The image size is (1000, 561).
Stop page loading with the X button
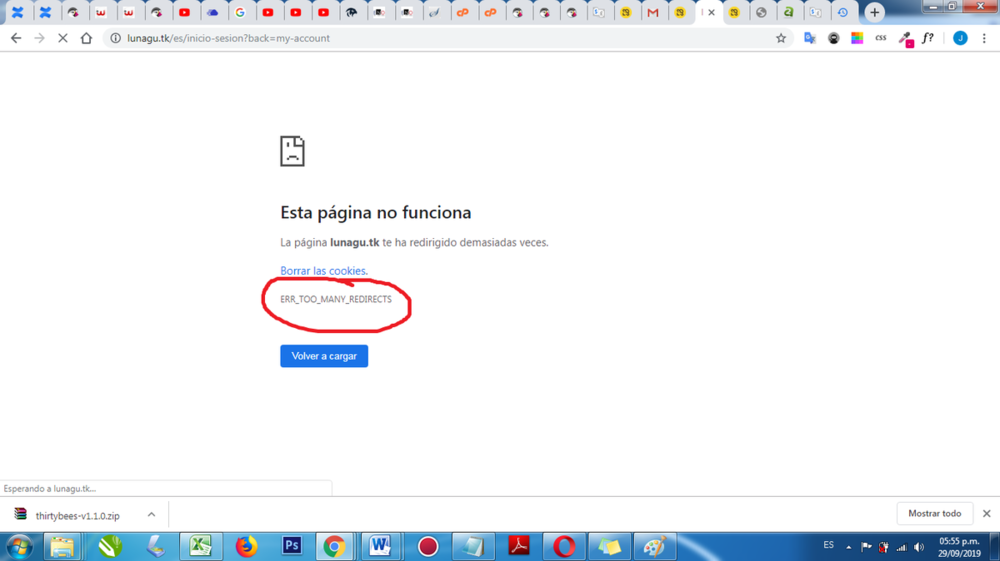(x=62, y=38)
